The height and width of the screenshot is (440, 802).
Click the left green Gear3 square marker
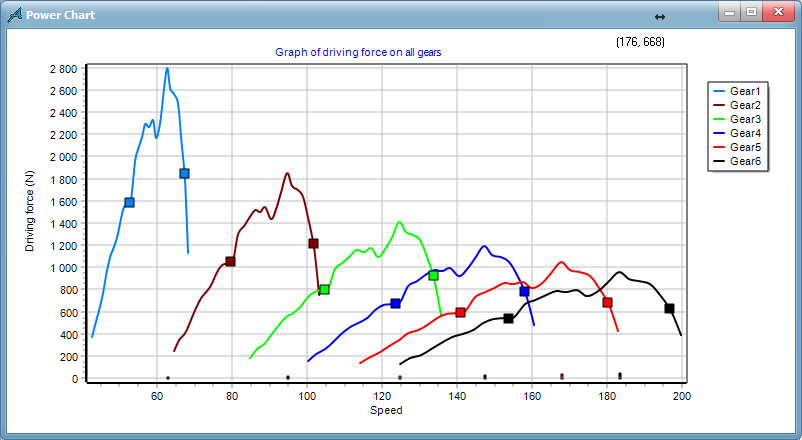coord(324,290)
